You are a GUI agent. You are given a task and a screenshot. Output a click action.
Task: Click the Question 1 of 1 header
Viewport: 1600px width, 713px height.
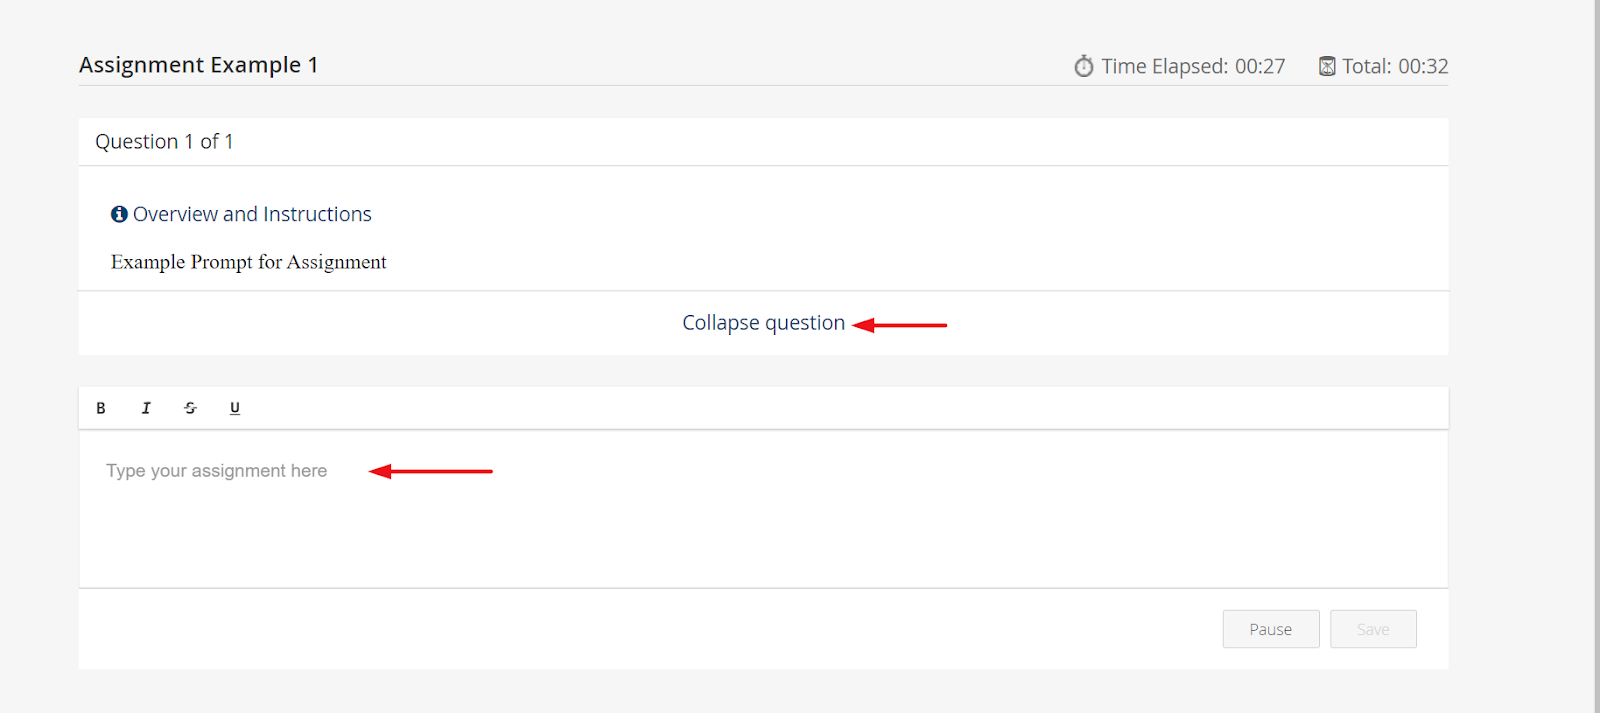point(164,142)
